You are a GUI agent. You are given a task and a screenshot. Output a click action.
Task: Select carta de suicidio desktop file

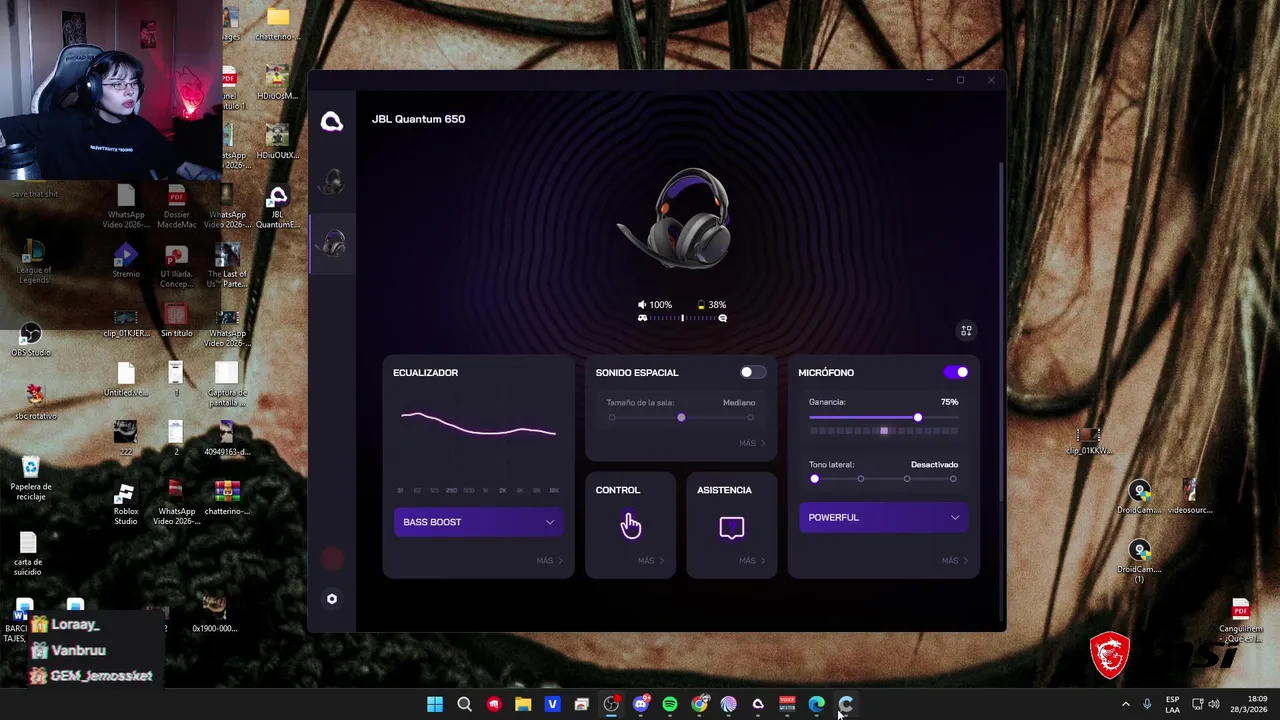(x=28, y=554)
